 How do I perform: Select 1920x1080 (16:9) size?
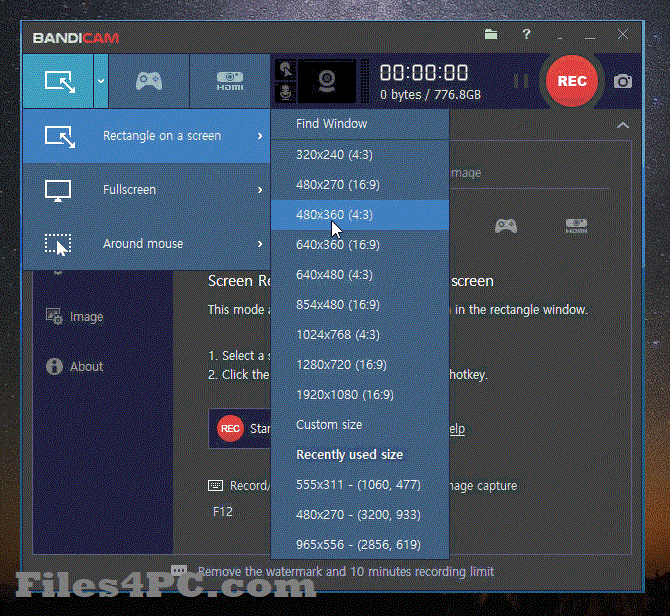(x=360, y=395)
